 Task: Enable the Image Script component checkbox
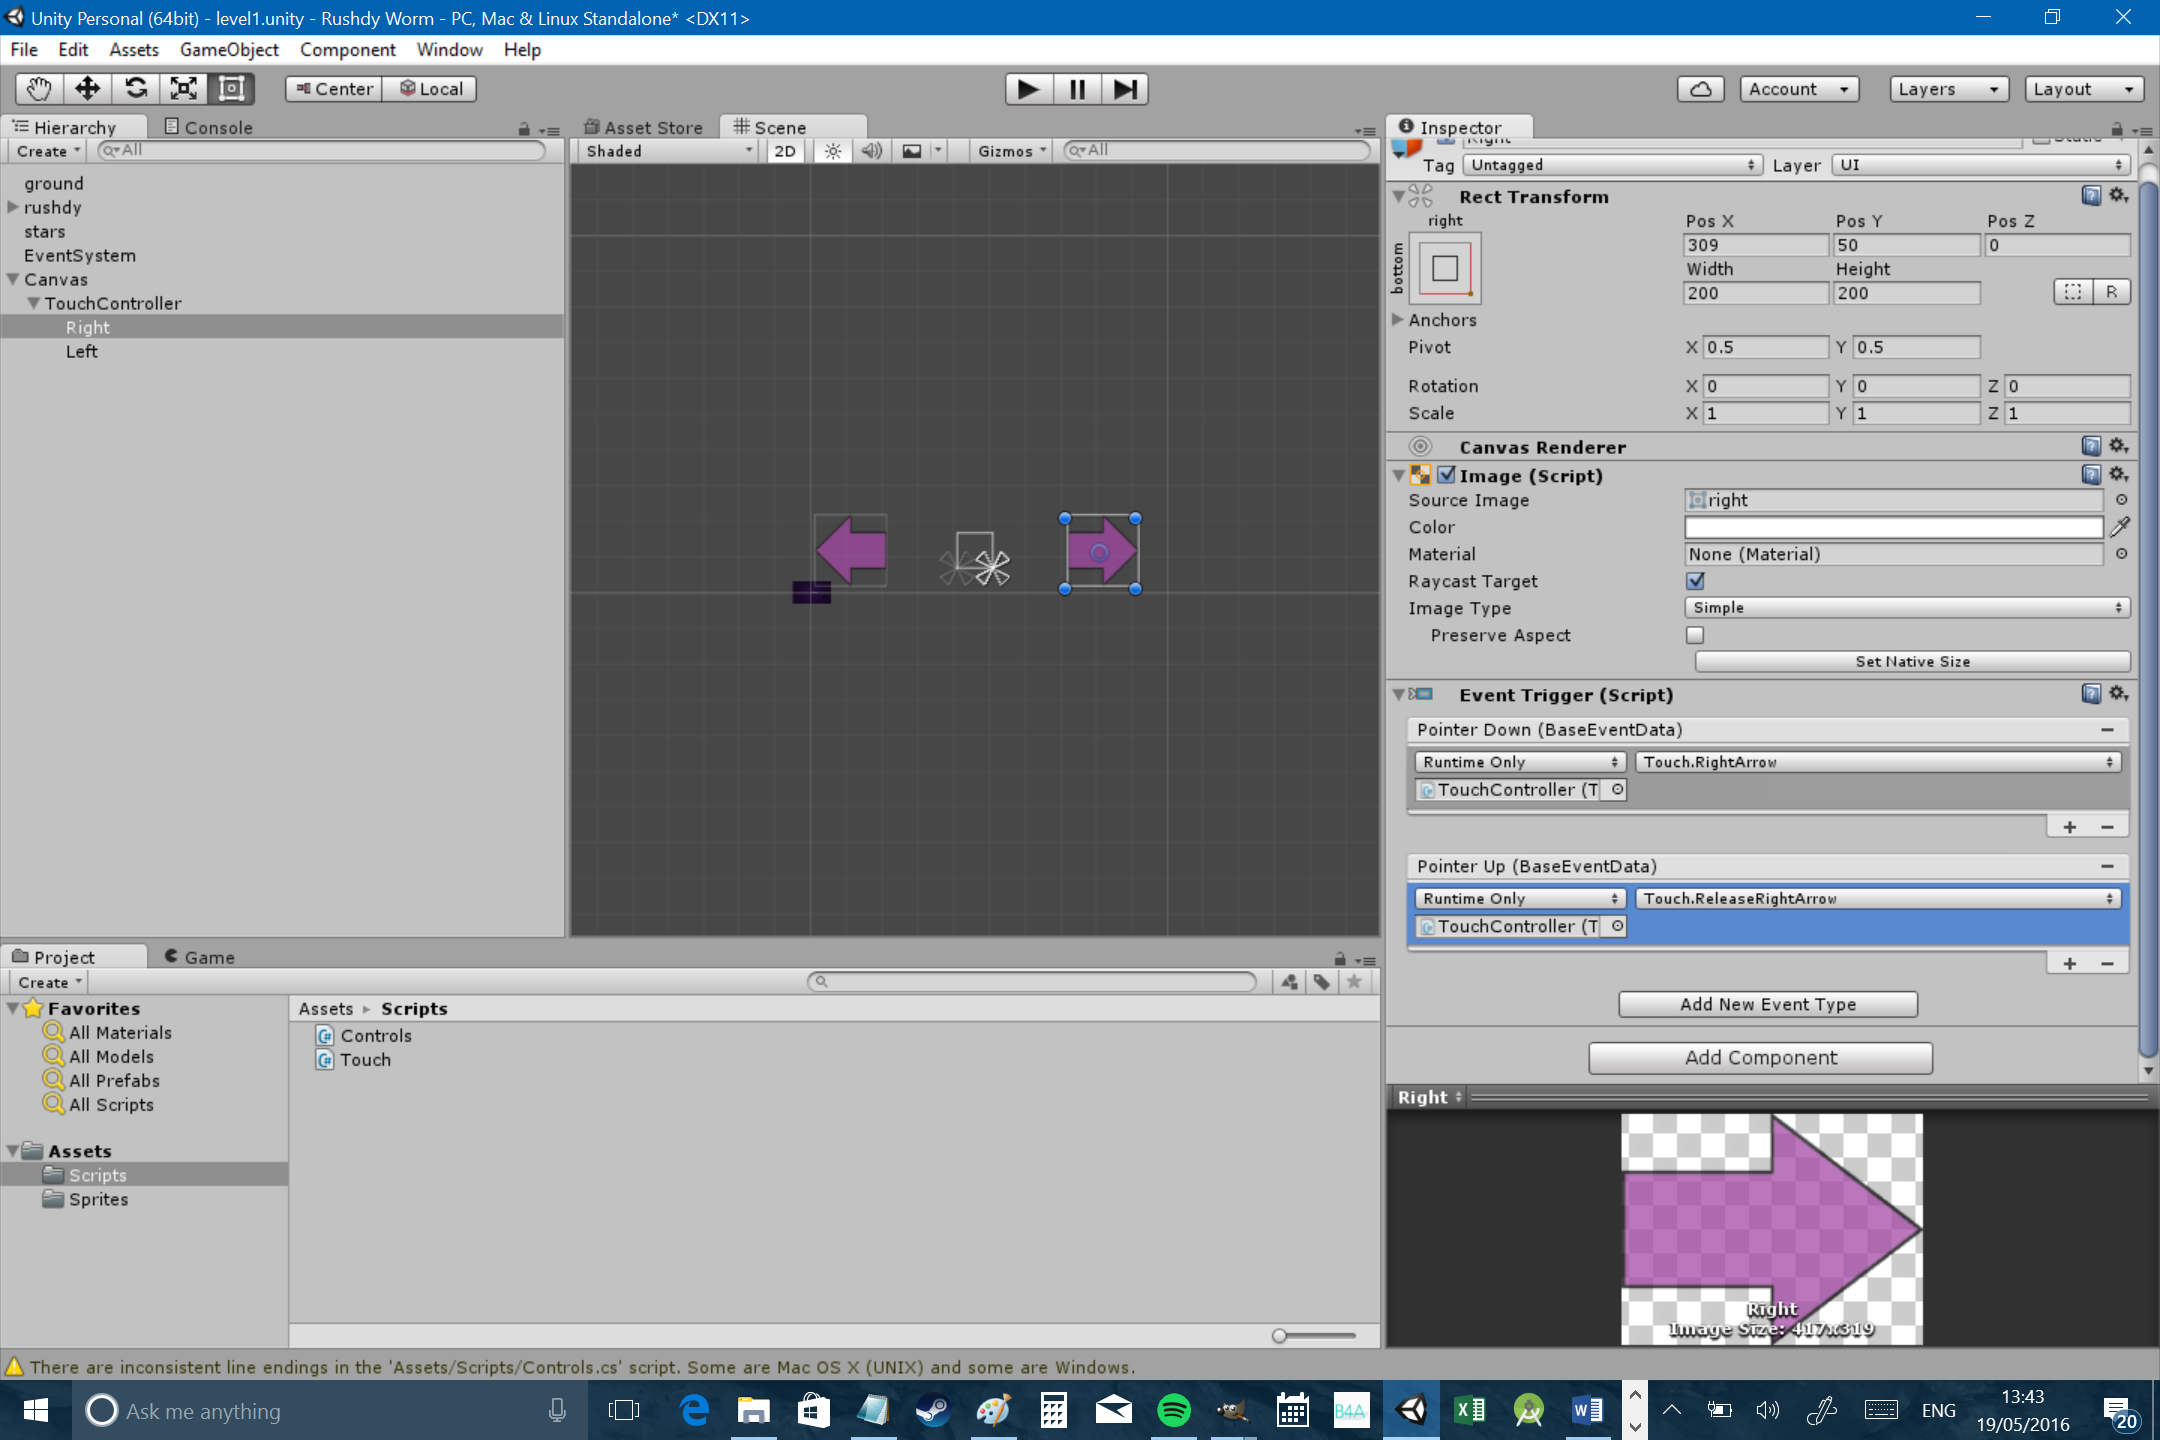pyautogui.click(x=1446, y=476)
